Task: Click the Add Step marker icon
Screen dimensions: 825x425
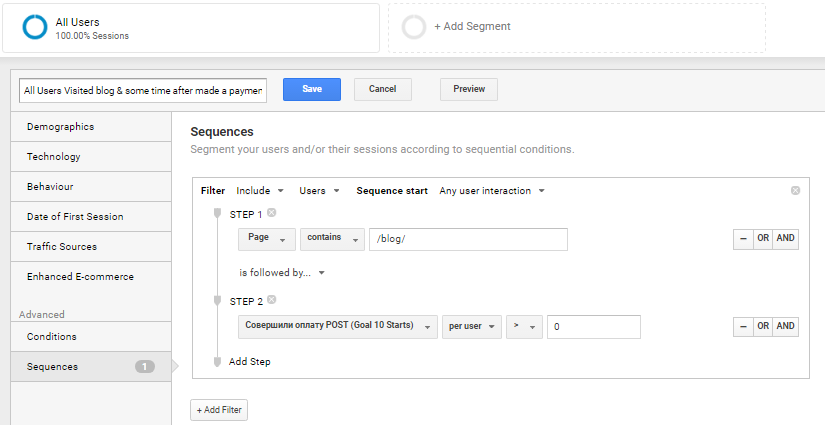Action: pos(217,362)
